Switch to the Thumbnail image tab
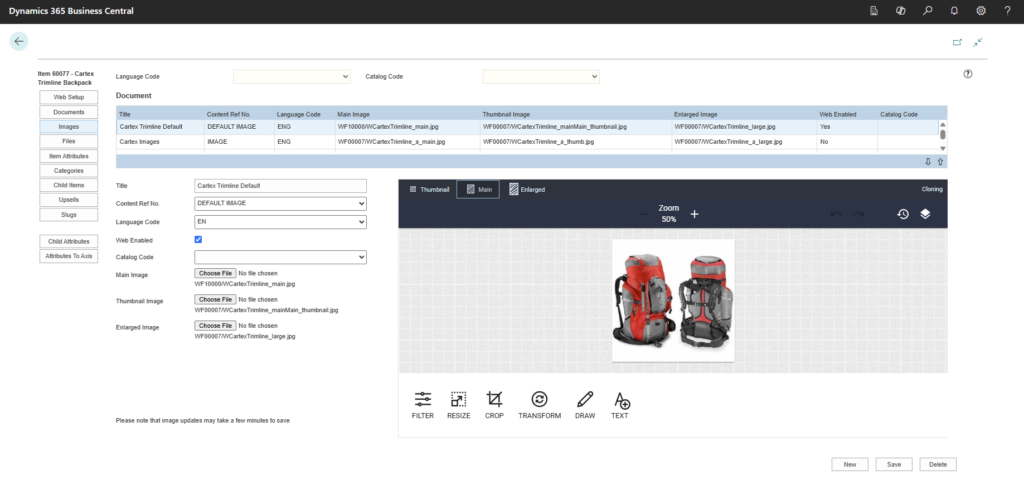1024x485 pixels. click(x=430, y=189)
